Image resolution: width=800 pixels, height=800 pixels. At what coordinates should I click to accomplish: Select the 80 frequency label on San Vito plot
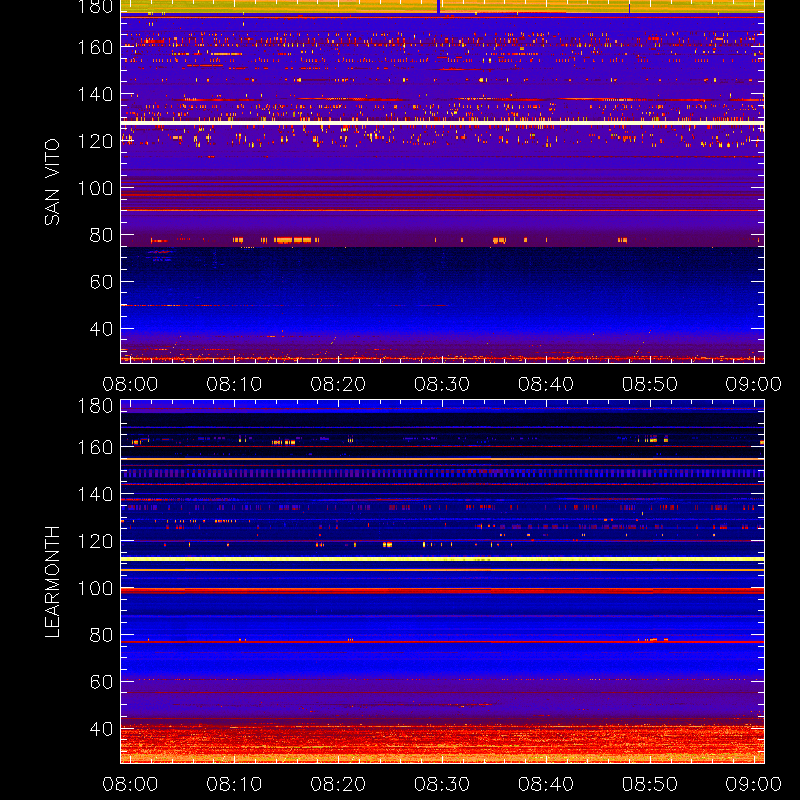[x=101, y=235]
